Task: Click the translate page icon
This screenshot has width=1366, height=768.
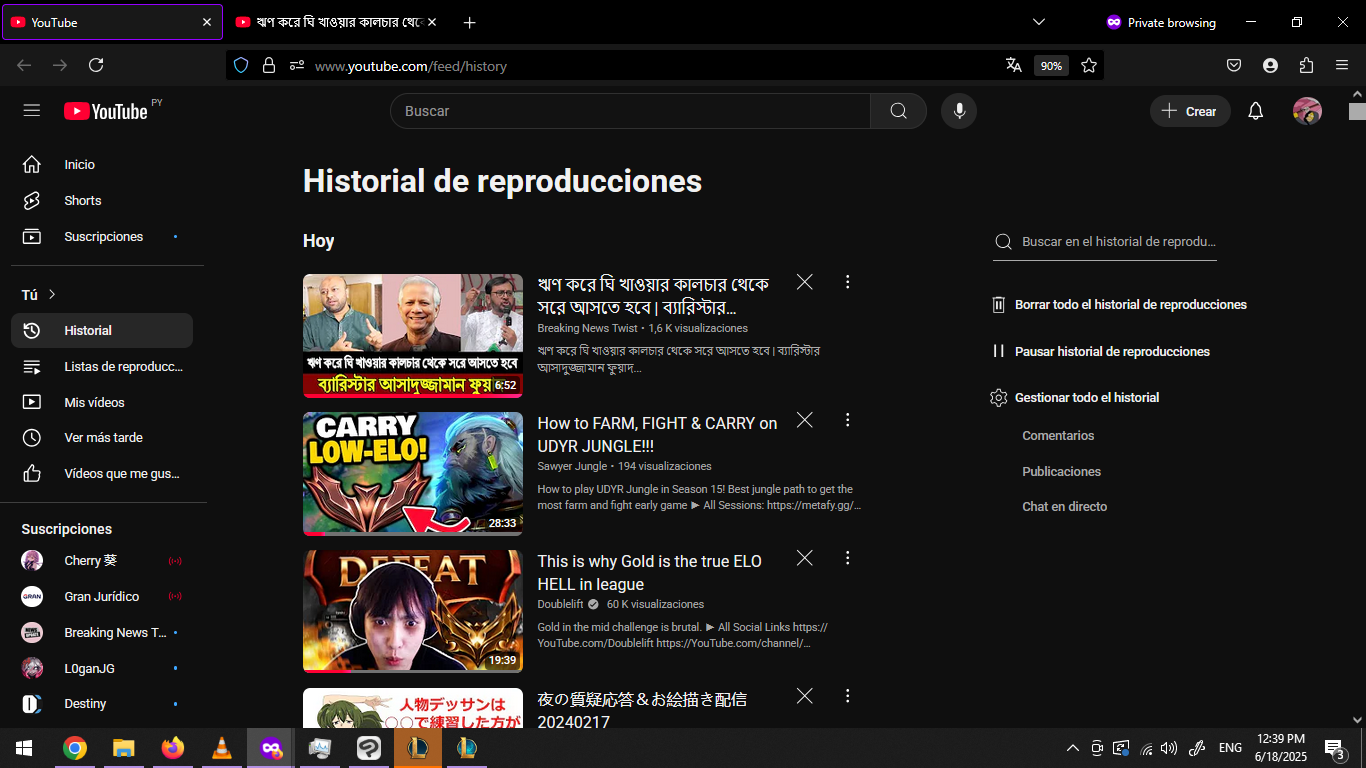Action: coord(1014,65)
